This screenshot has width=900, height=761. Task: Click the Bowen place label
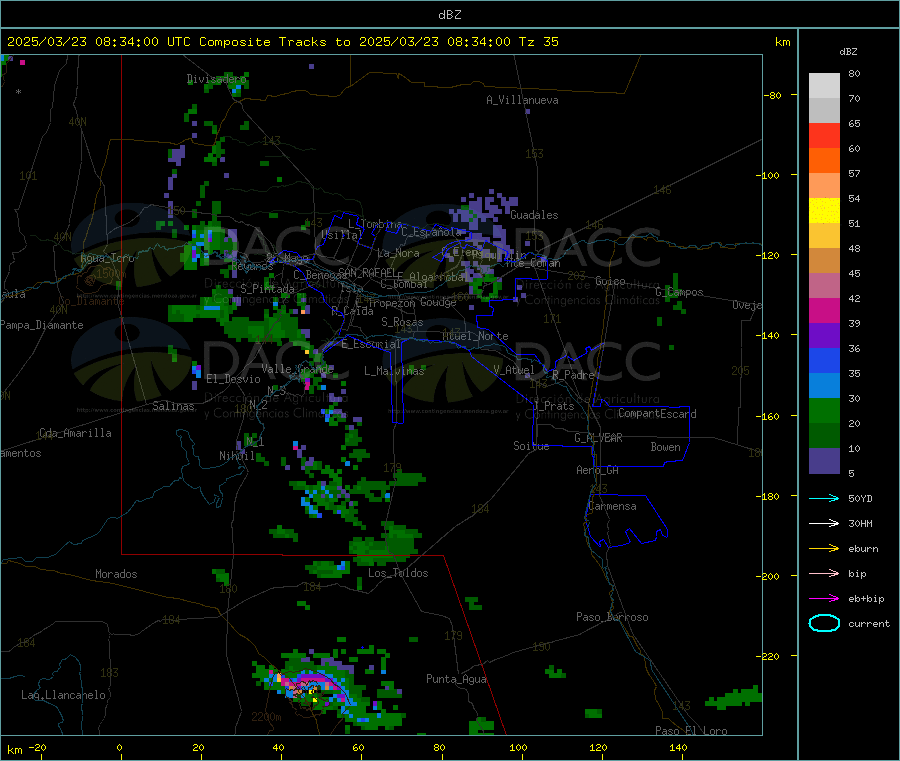(666, 447)
